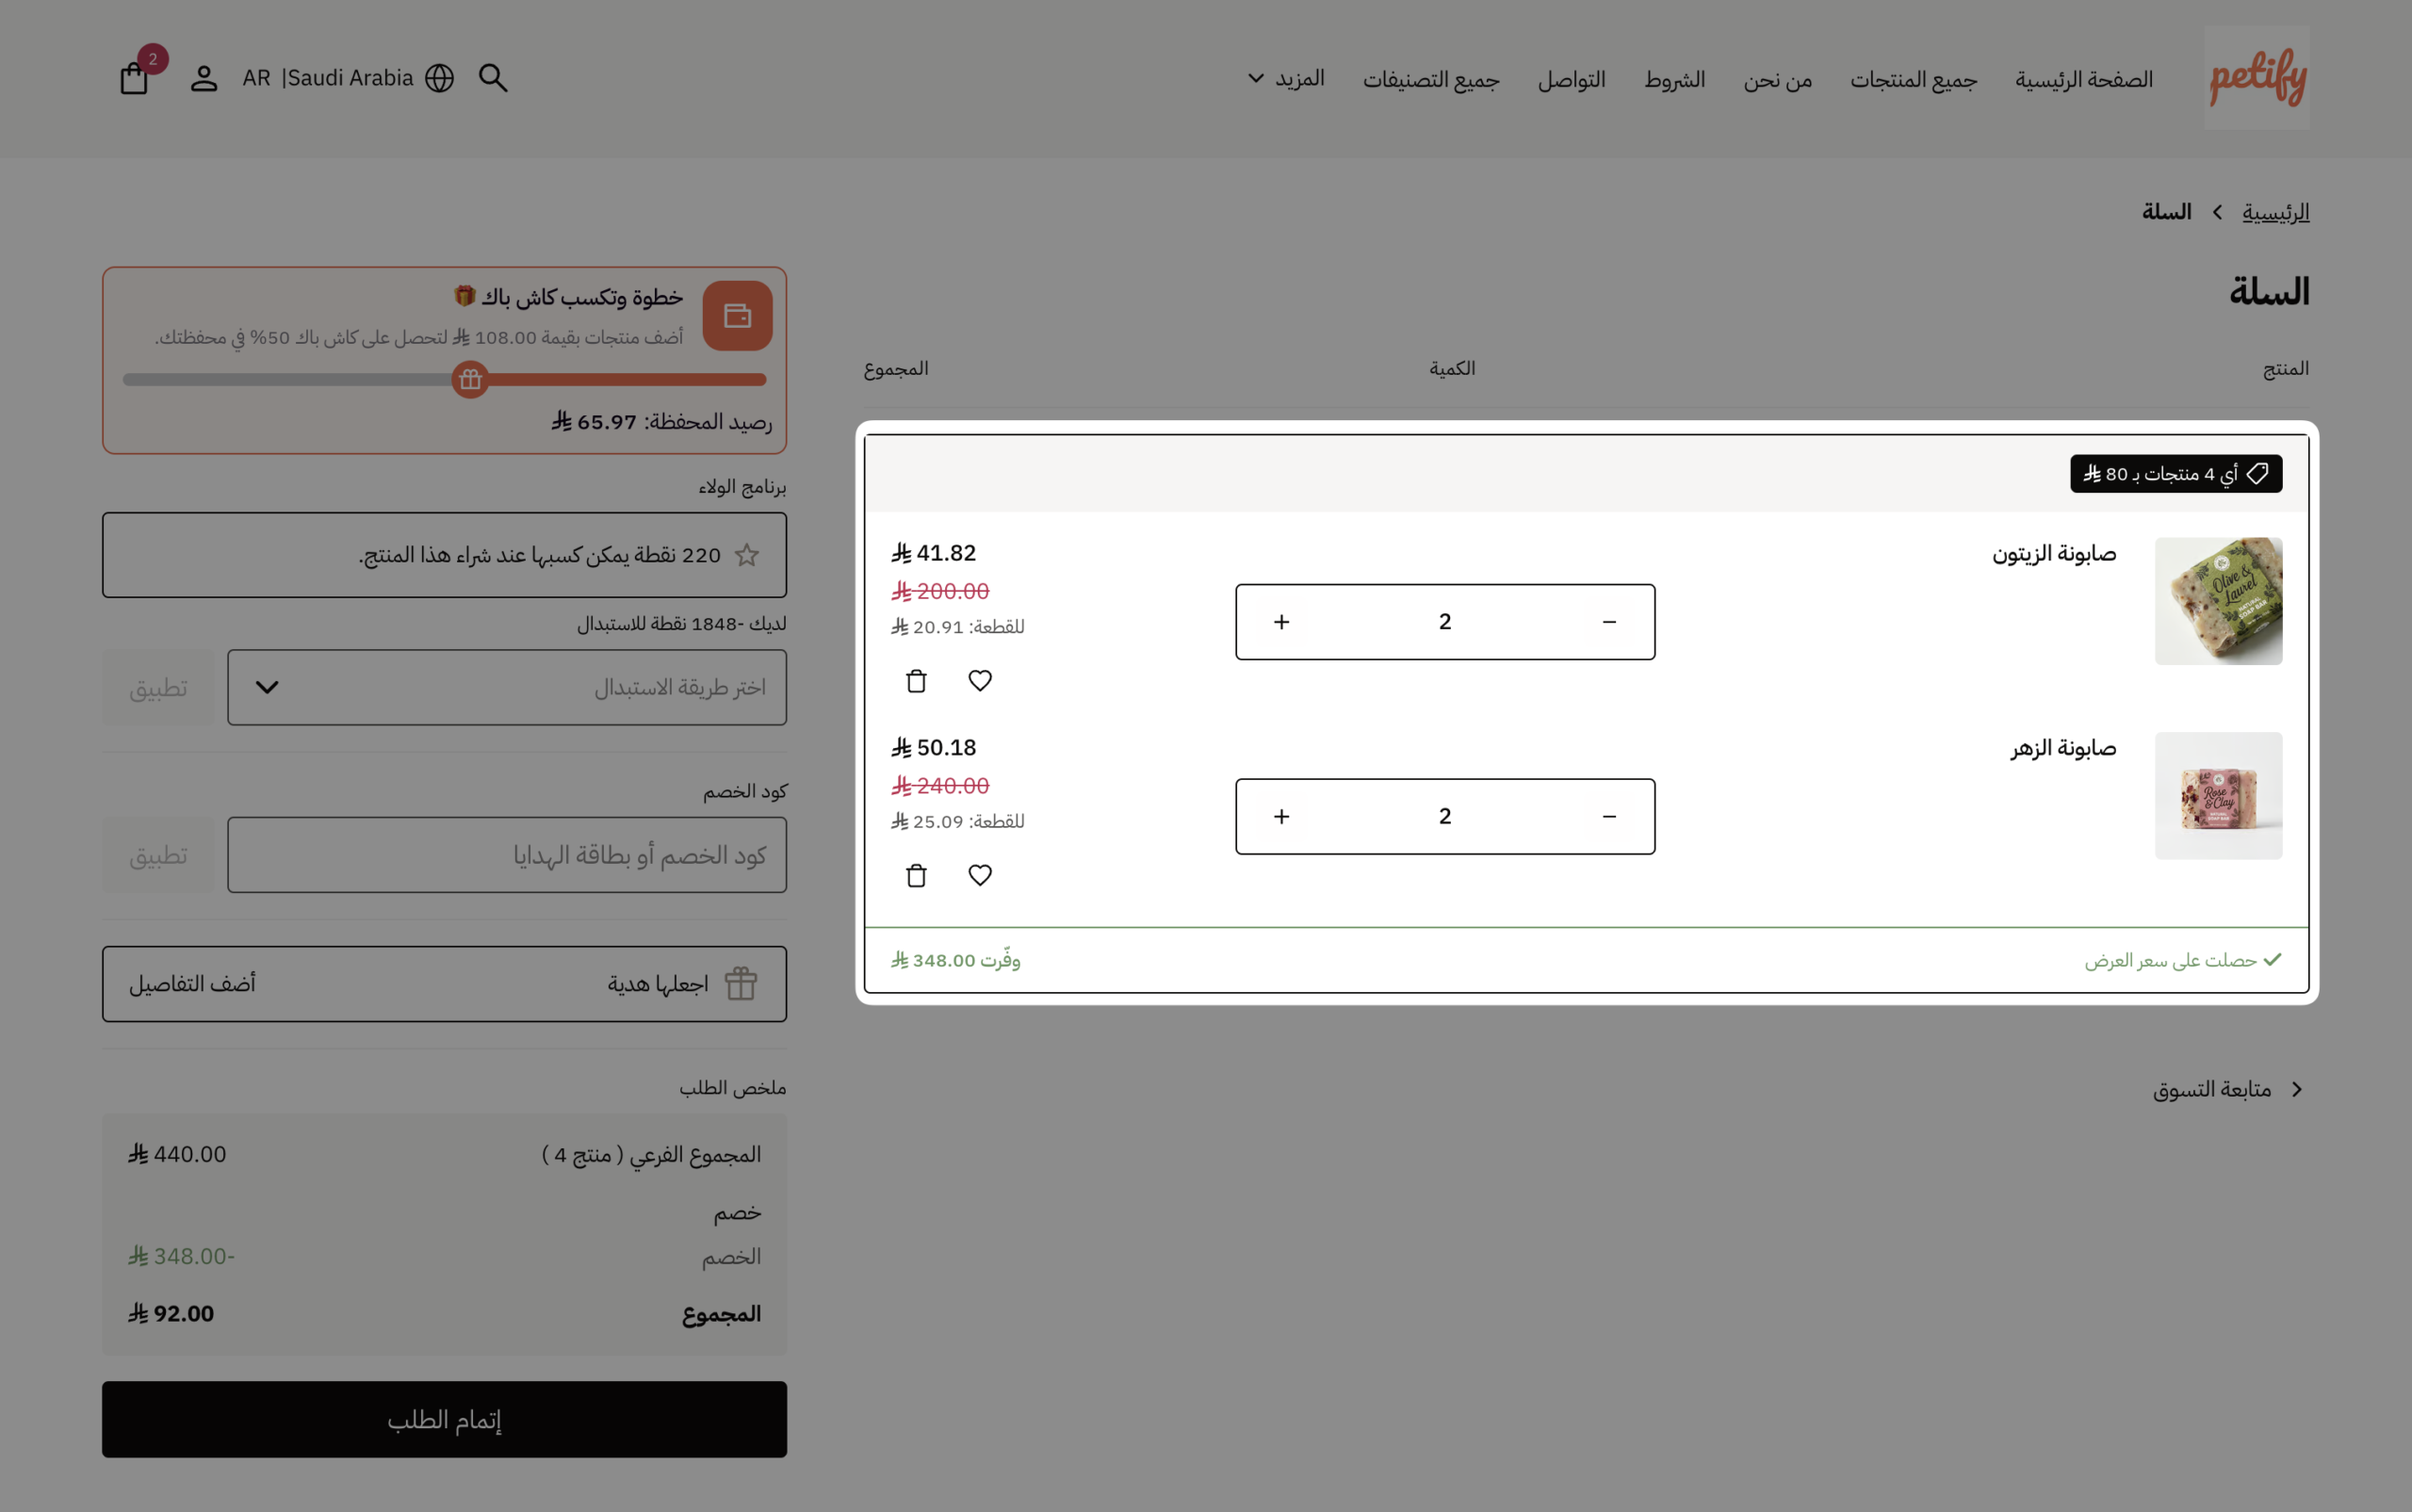Click quantity field of صابونة الزهر
This screenshot has height=1512, width=2412.
click(1445, 817)
